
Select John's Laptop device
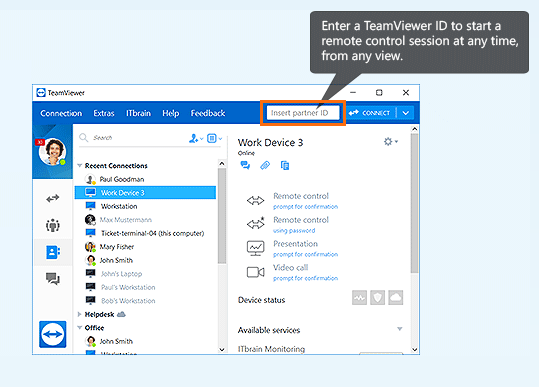tap(145, 274)
